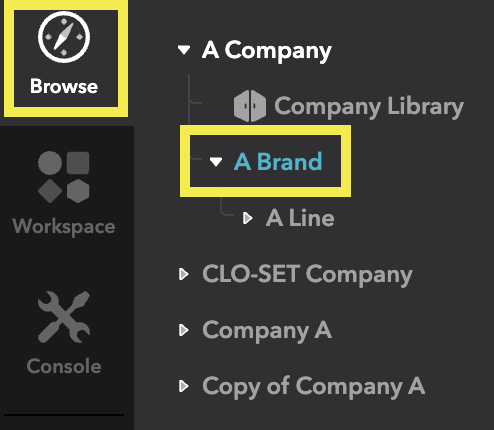Image resolution: width=494 pixels, height=430 pixels.
Task: Select the highlighted A Brand item
Action: pyautogui.click(x=278, y=162)
